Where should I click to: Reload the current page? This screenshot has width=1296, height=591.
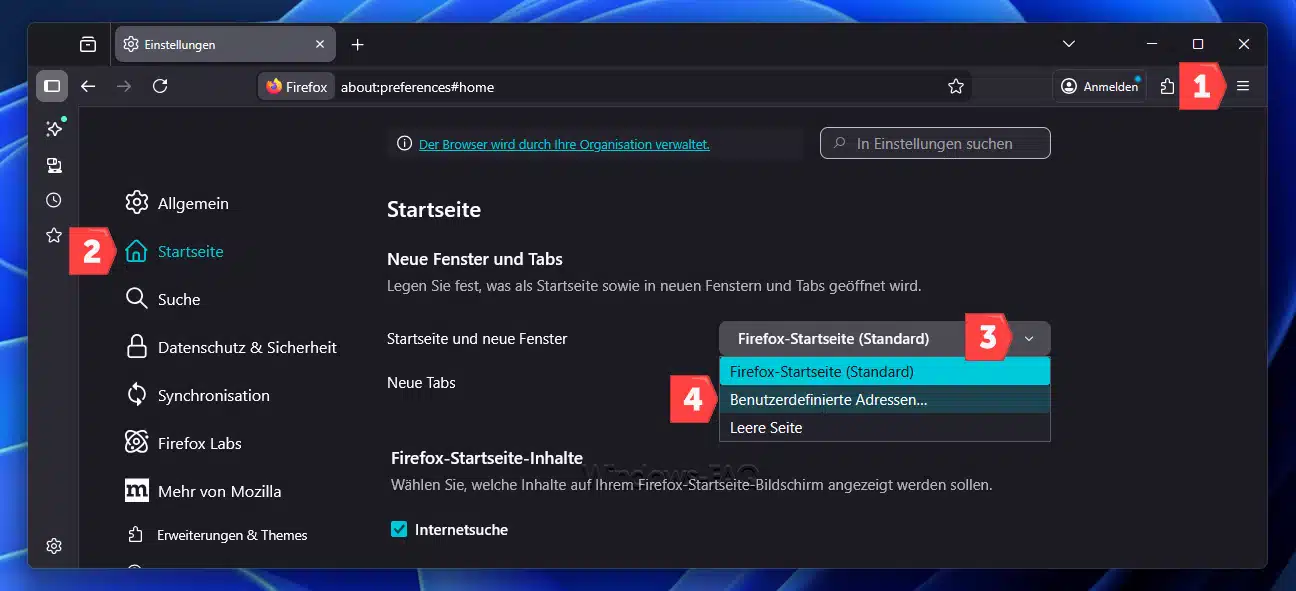tap(160, 87)
